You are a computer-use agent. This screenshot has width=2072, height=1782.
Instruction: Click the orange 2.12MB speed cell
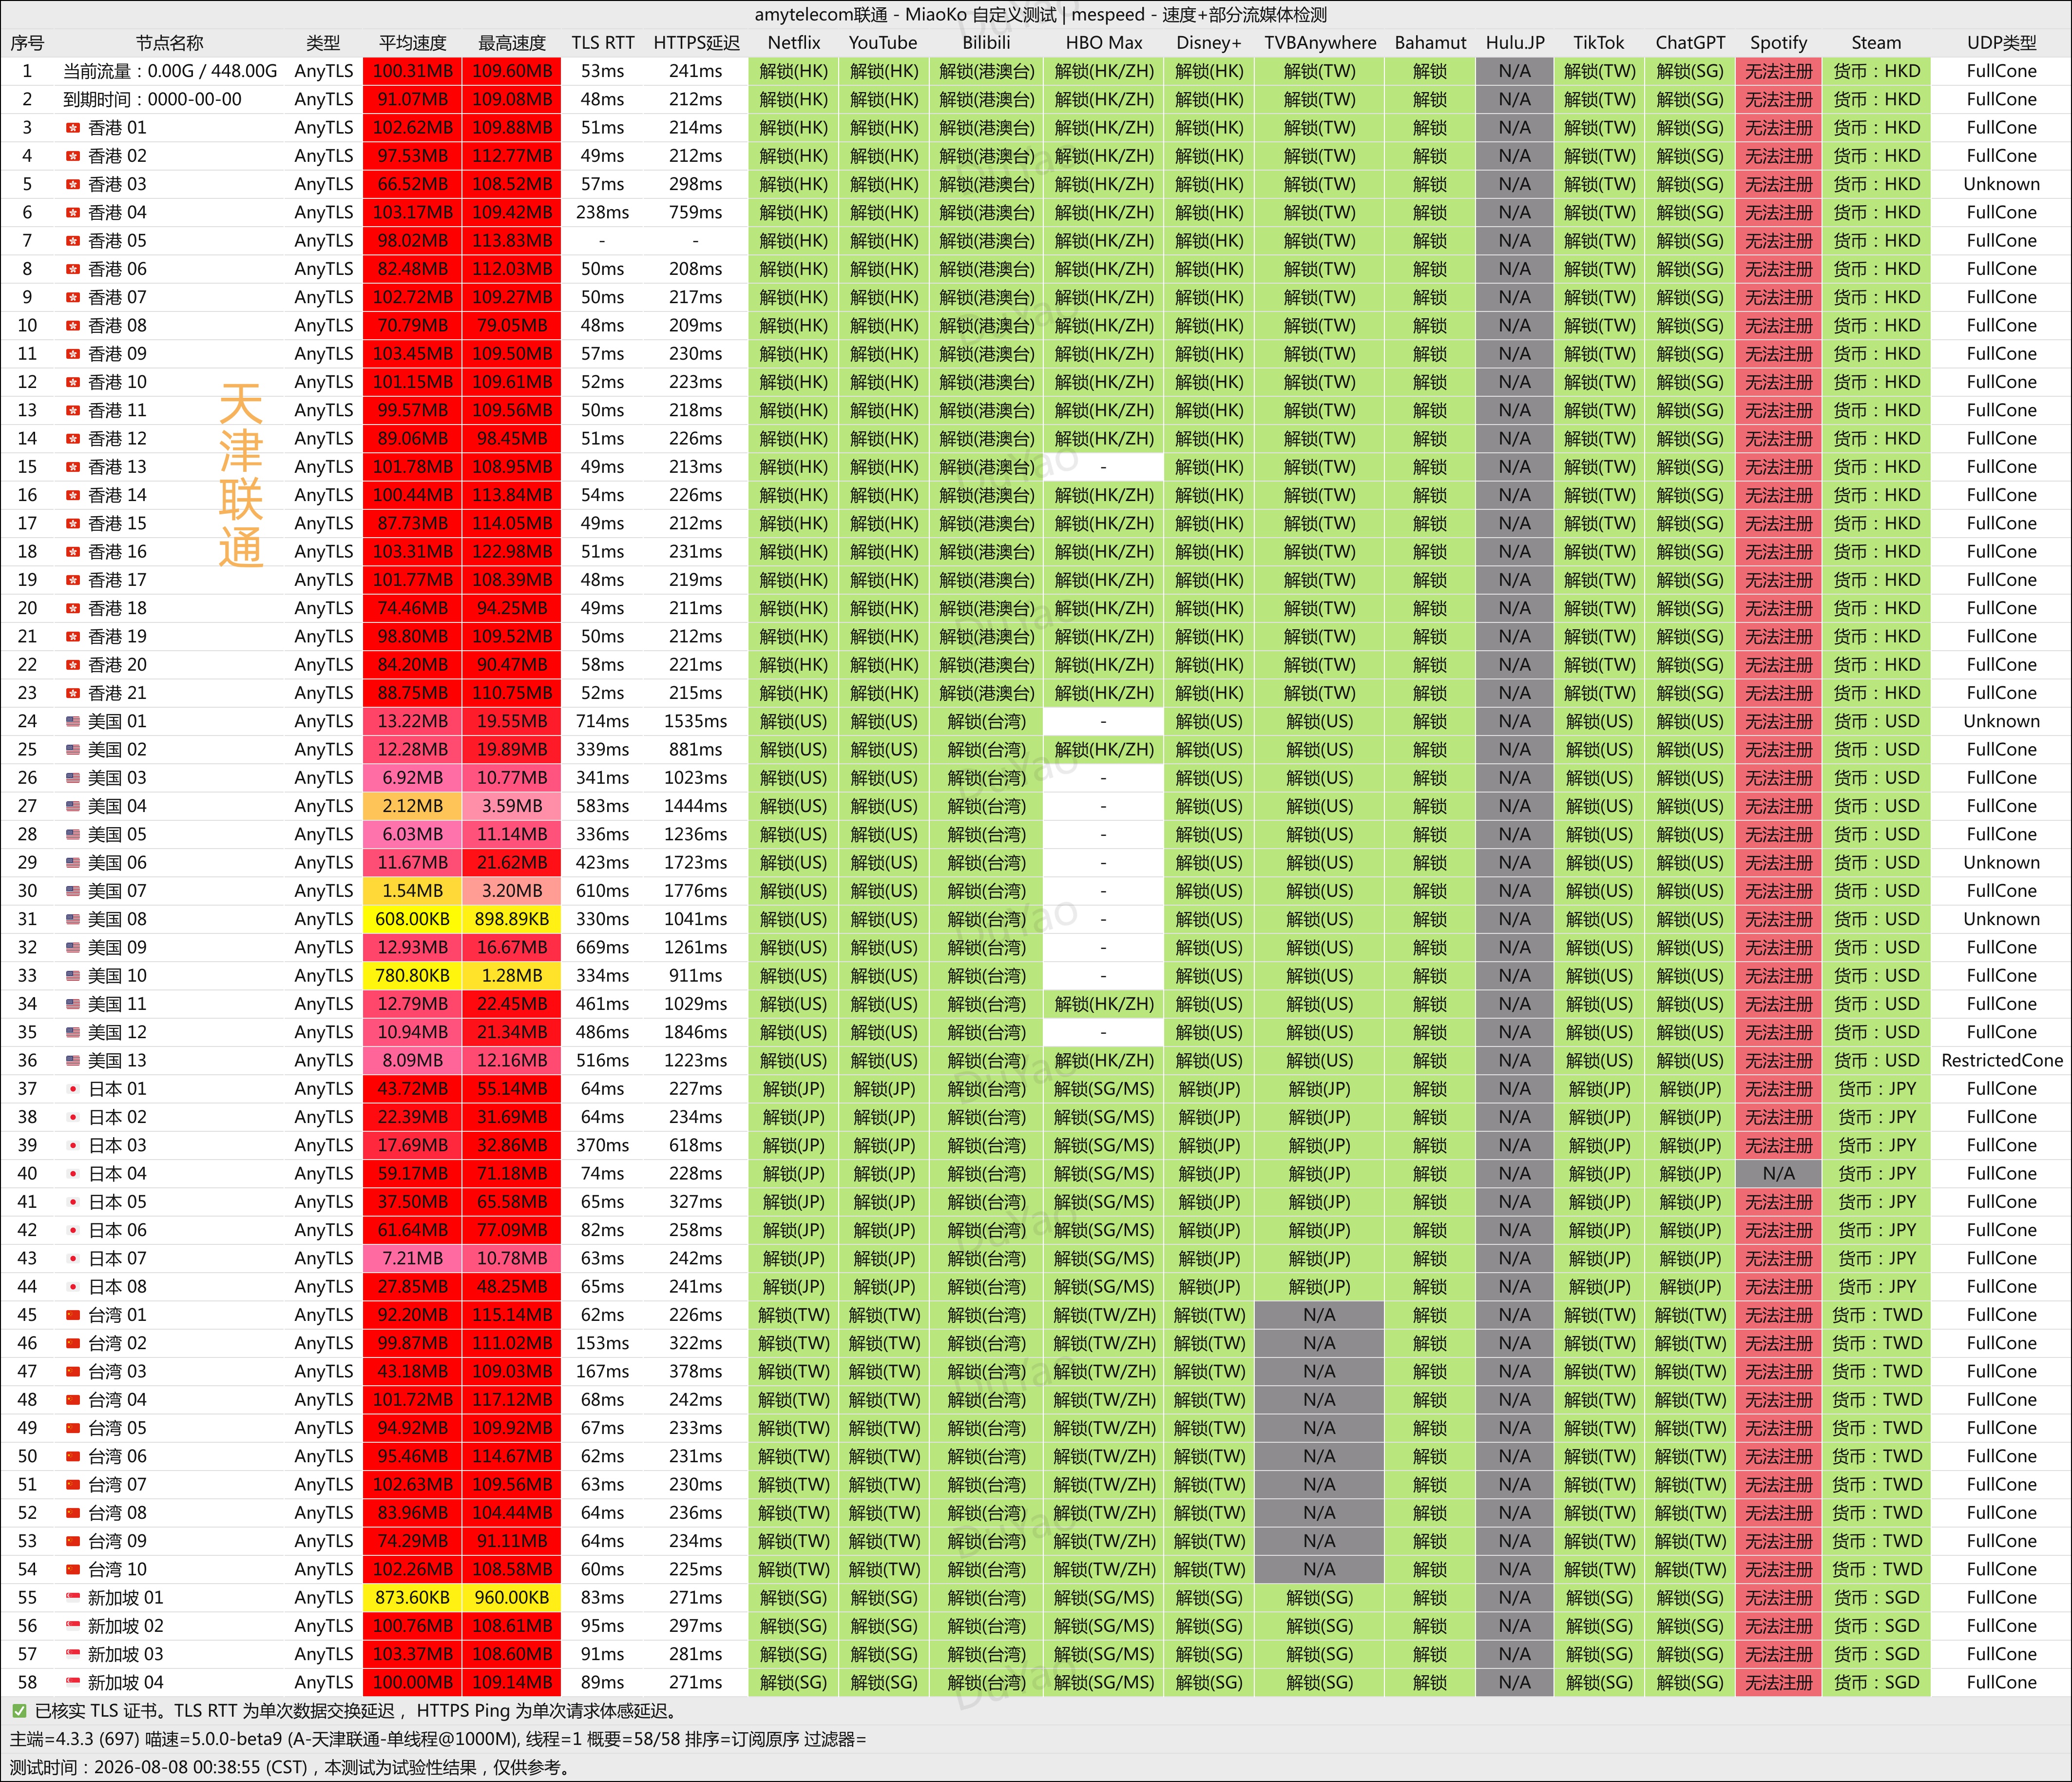(x=412, y=806)
